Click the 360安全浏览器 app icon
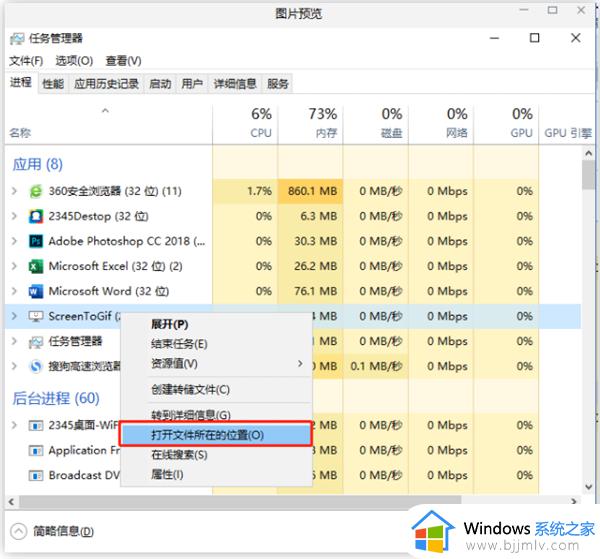 click(36, 191)
